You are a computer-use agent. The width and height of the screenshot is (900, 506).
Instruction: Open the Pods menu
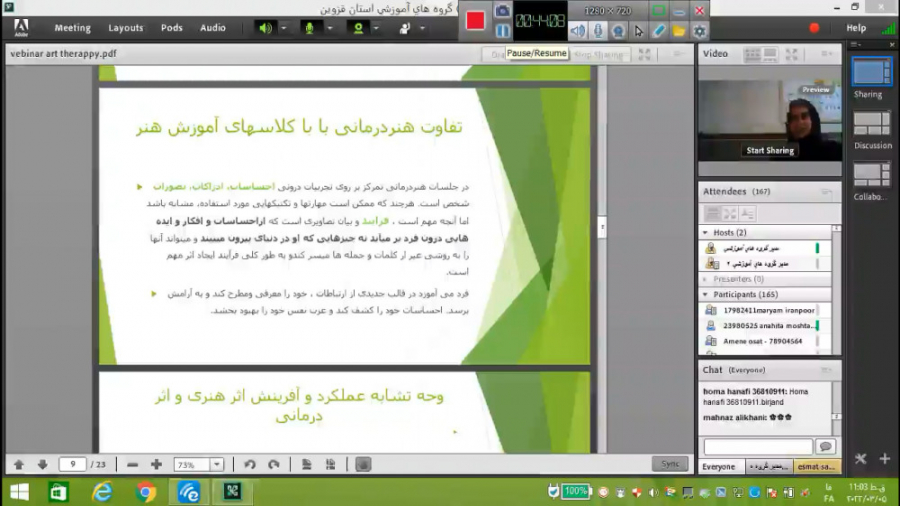point(172,28)
